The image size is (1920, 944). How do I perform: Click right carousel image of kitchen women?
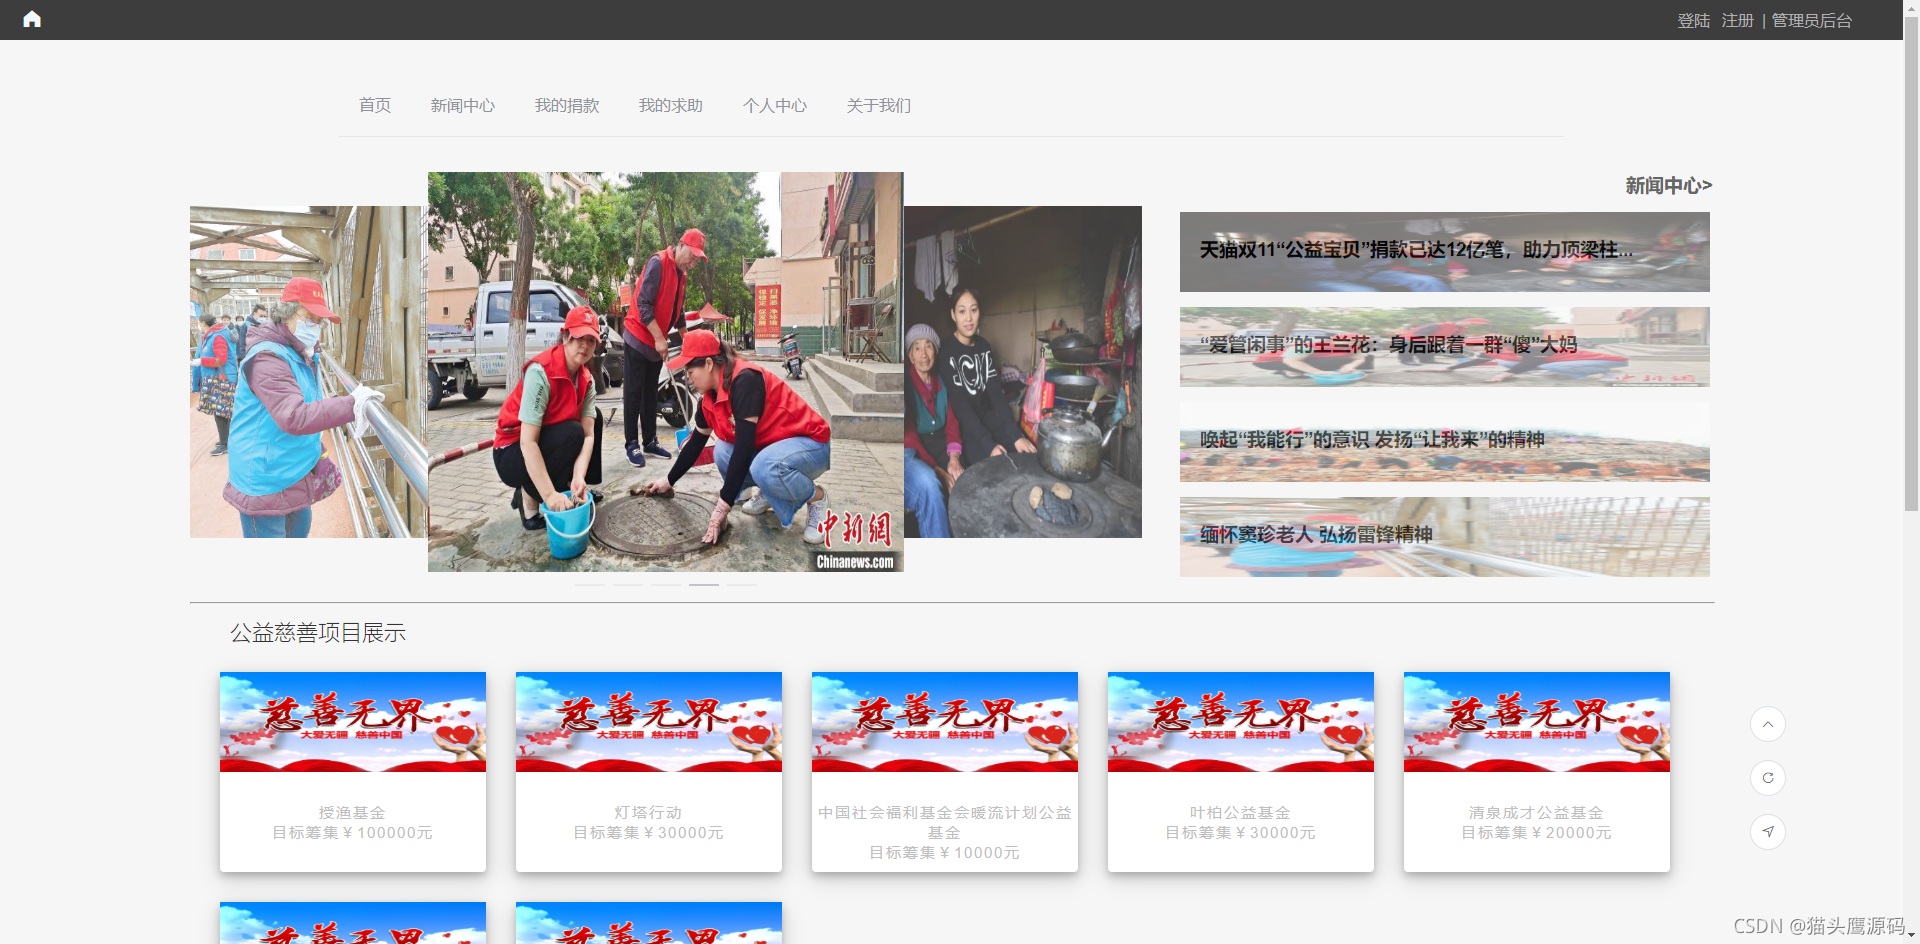click(x=1023, y=372)
